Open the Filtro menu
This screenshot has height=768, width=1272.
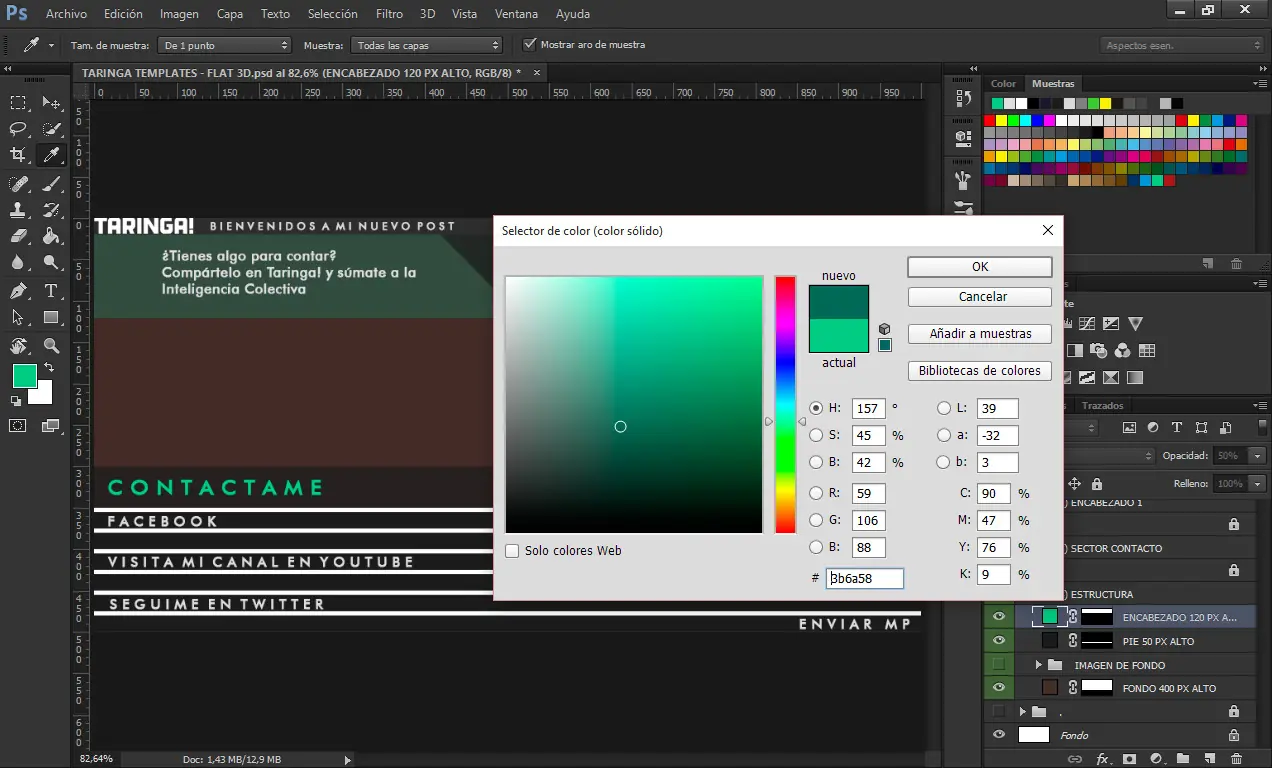[x=389, y=14]
